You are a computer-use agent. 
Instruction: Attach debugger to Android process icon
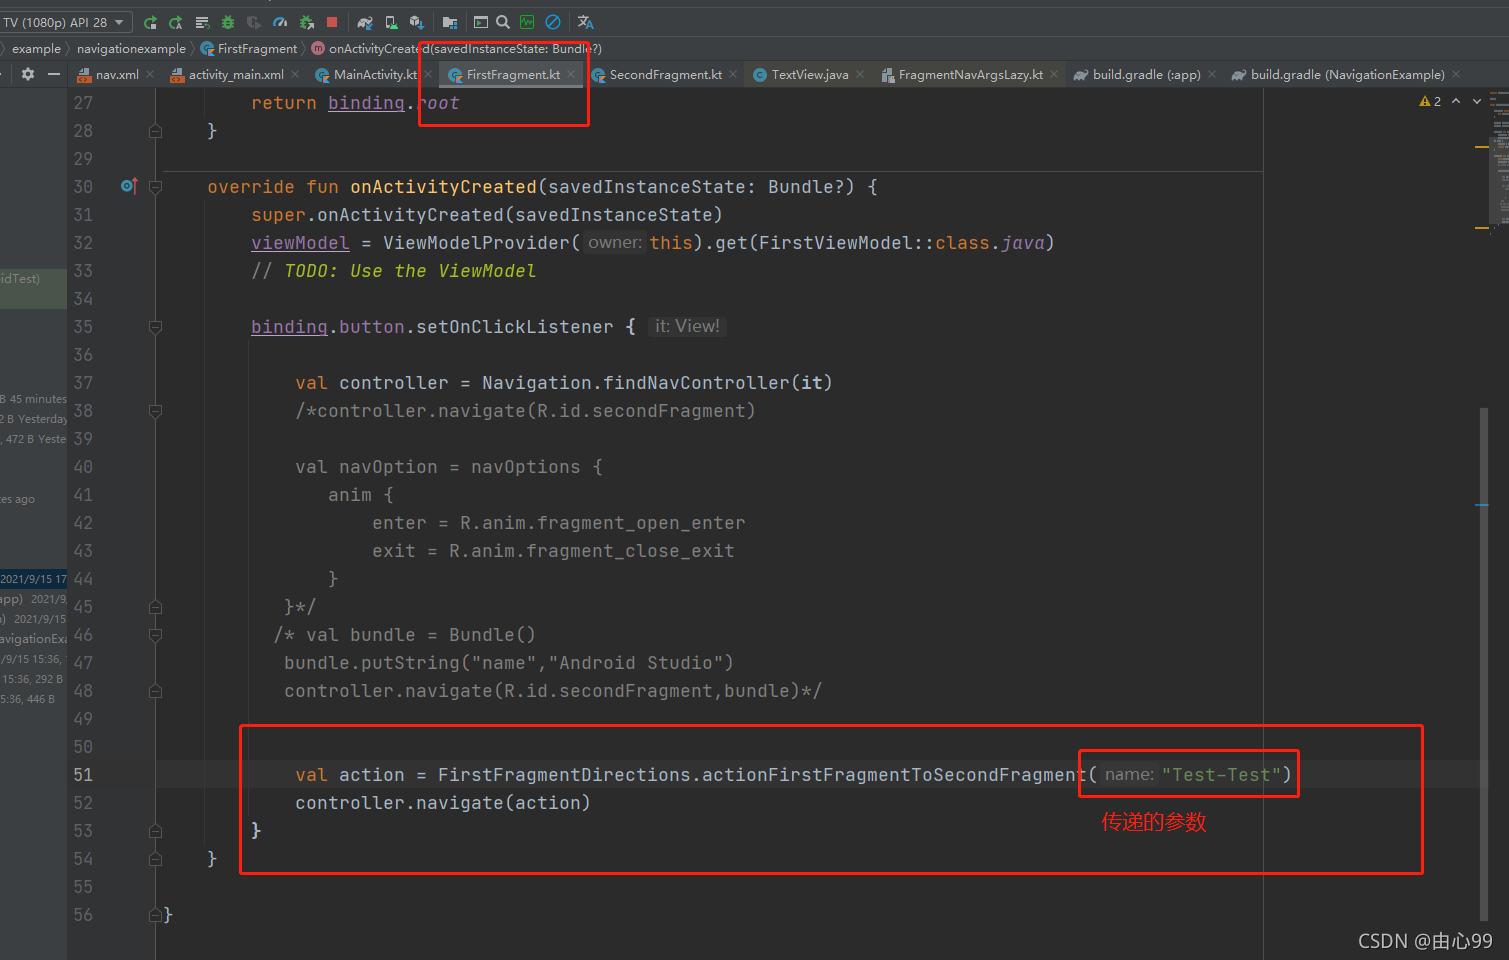coord(309,21)
